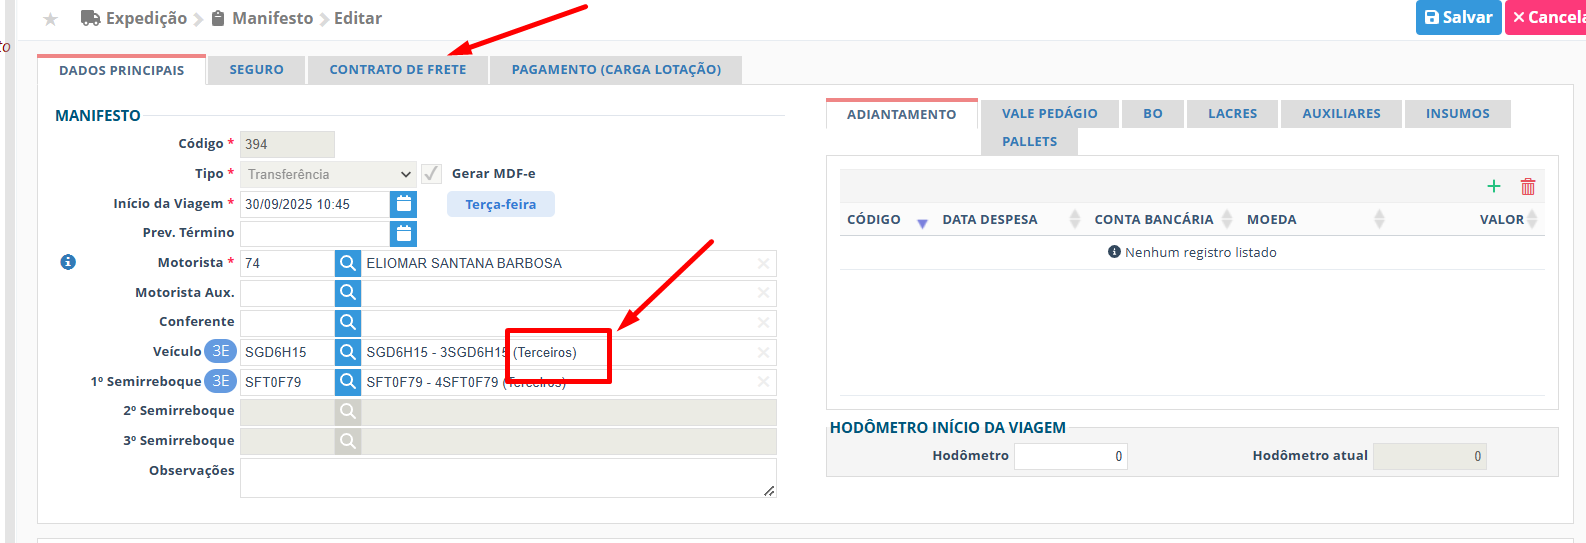Open calendar for Início da Viagem
The image size is (1586, 543).
pos(403,204)
